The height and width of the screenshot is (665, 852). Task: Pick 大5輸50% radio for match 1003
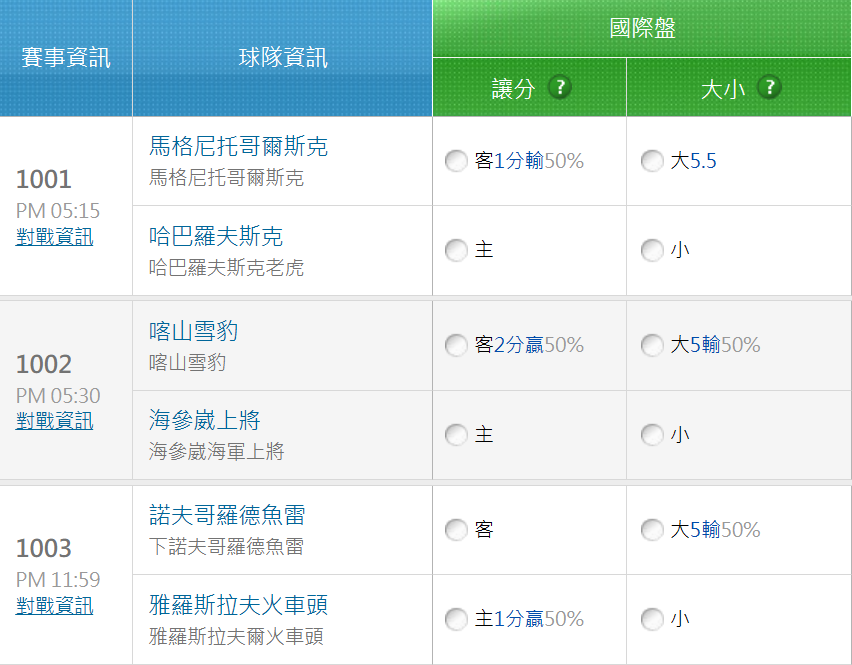click(652, 530)
